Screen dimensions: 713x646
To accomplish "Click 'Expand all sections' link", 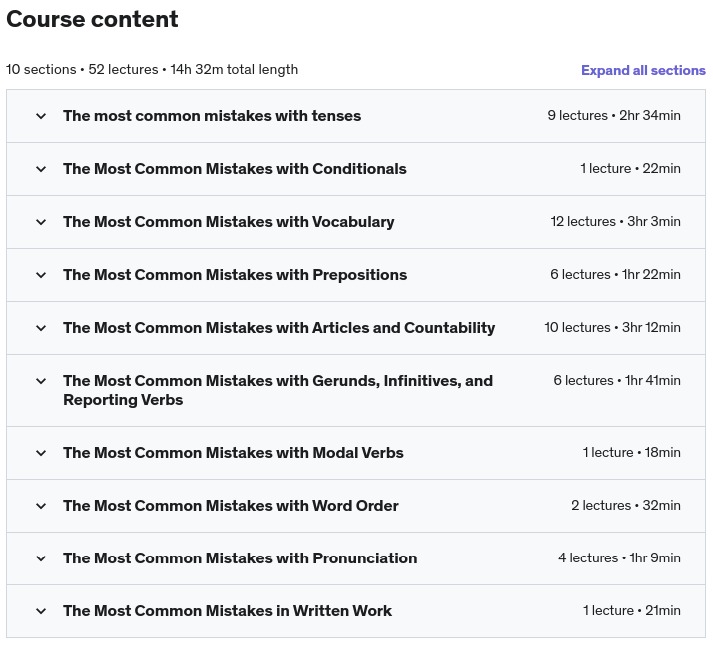I will coord(643,70).
